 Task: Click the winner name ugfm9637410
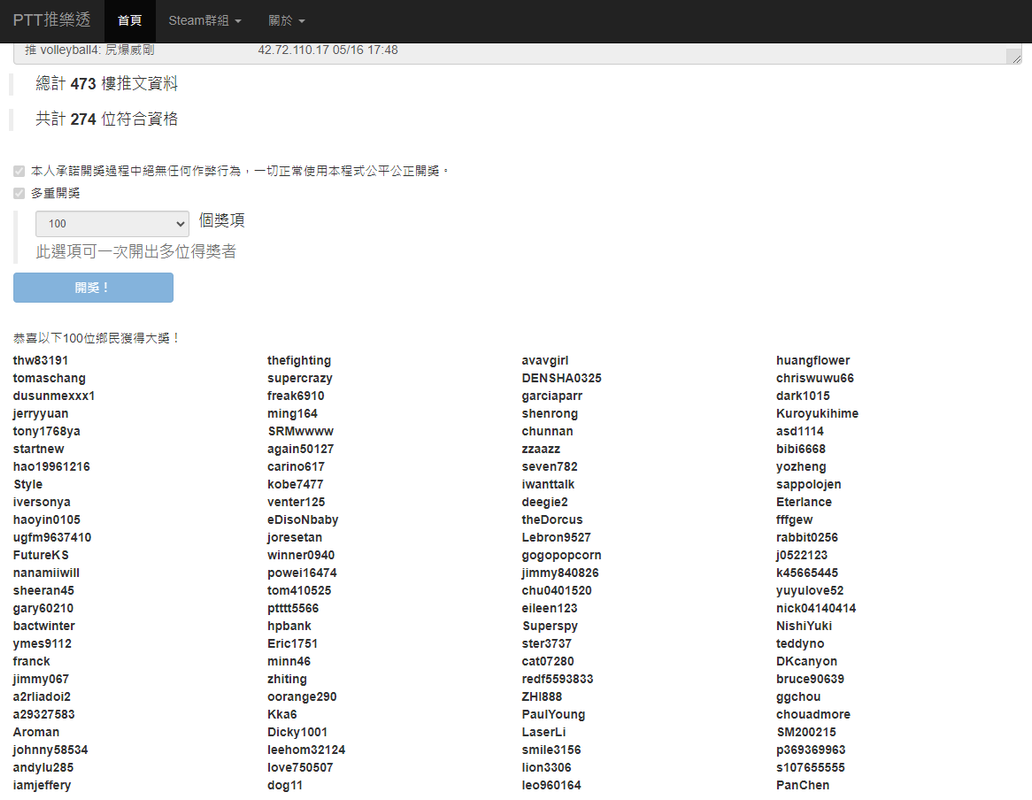[x=52, y=538]
